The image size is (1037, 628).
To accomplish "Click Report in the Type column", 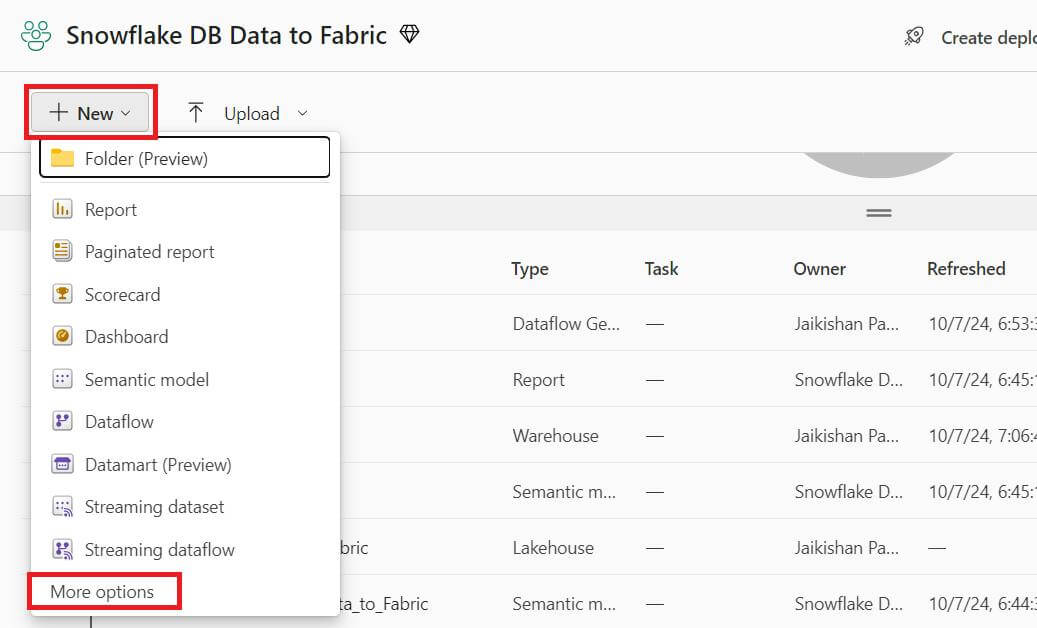I will point(538,380).
